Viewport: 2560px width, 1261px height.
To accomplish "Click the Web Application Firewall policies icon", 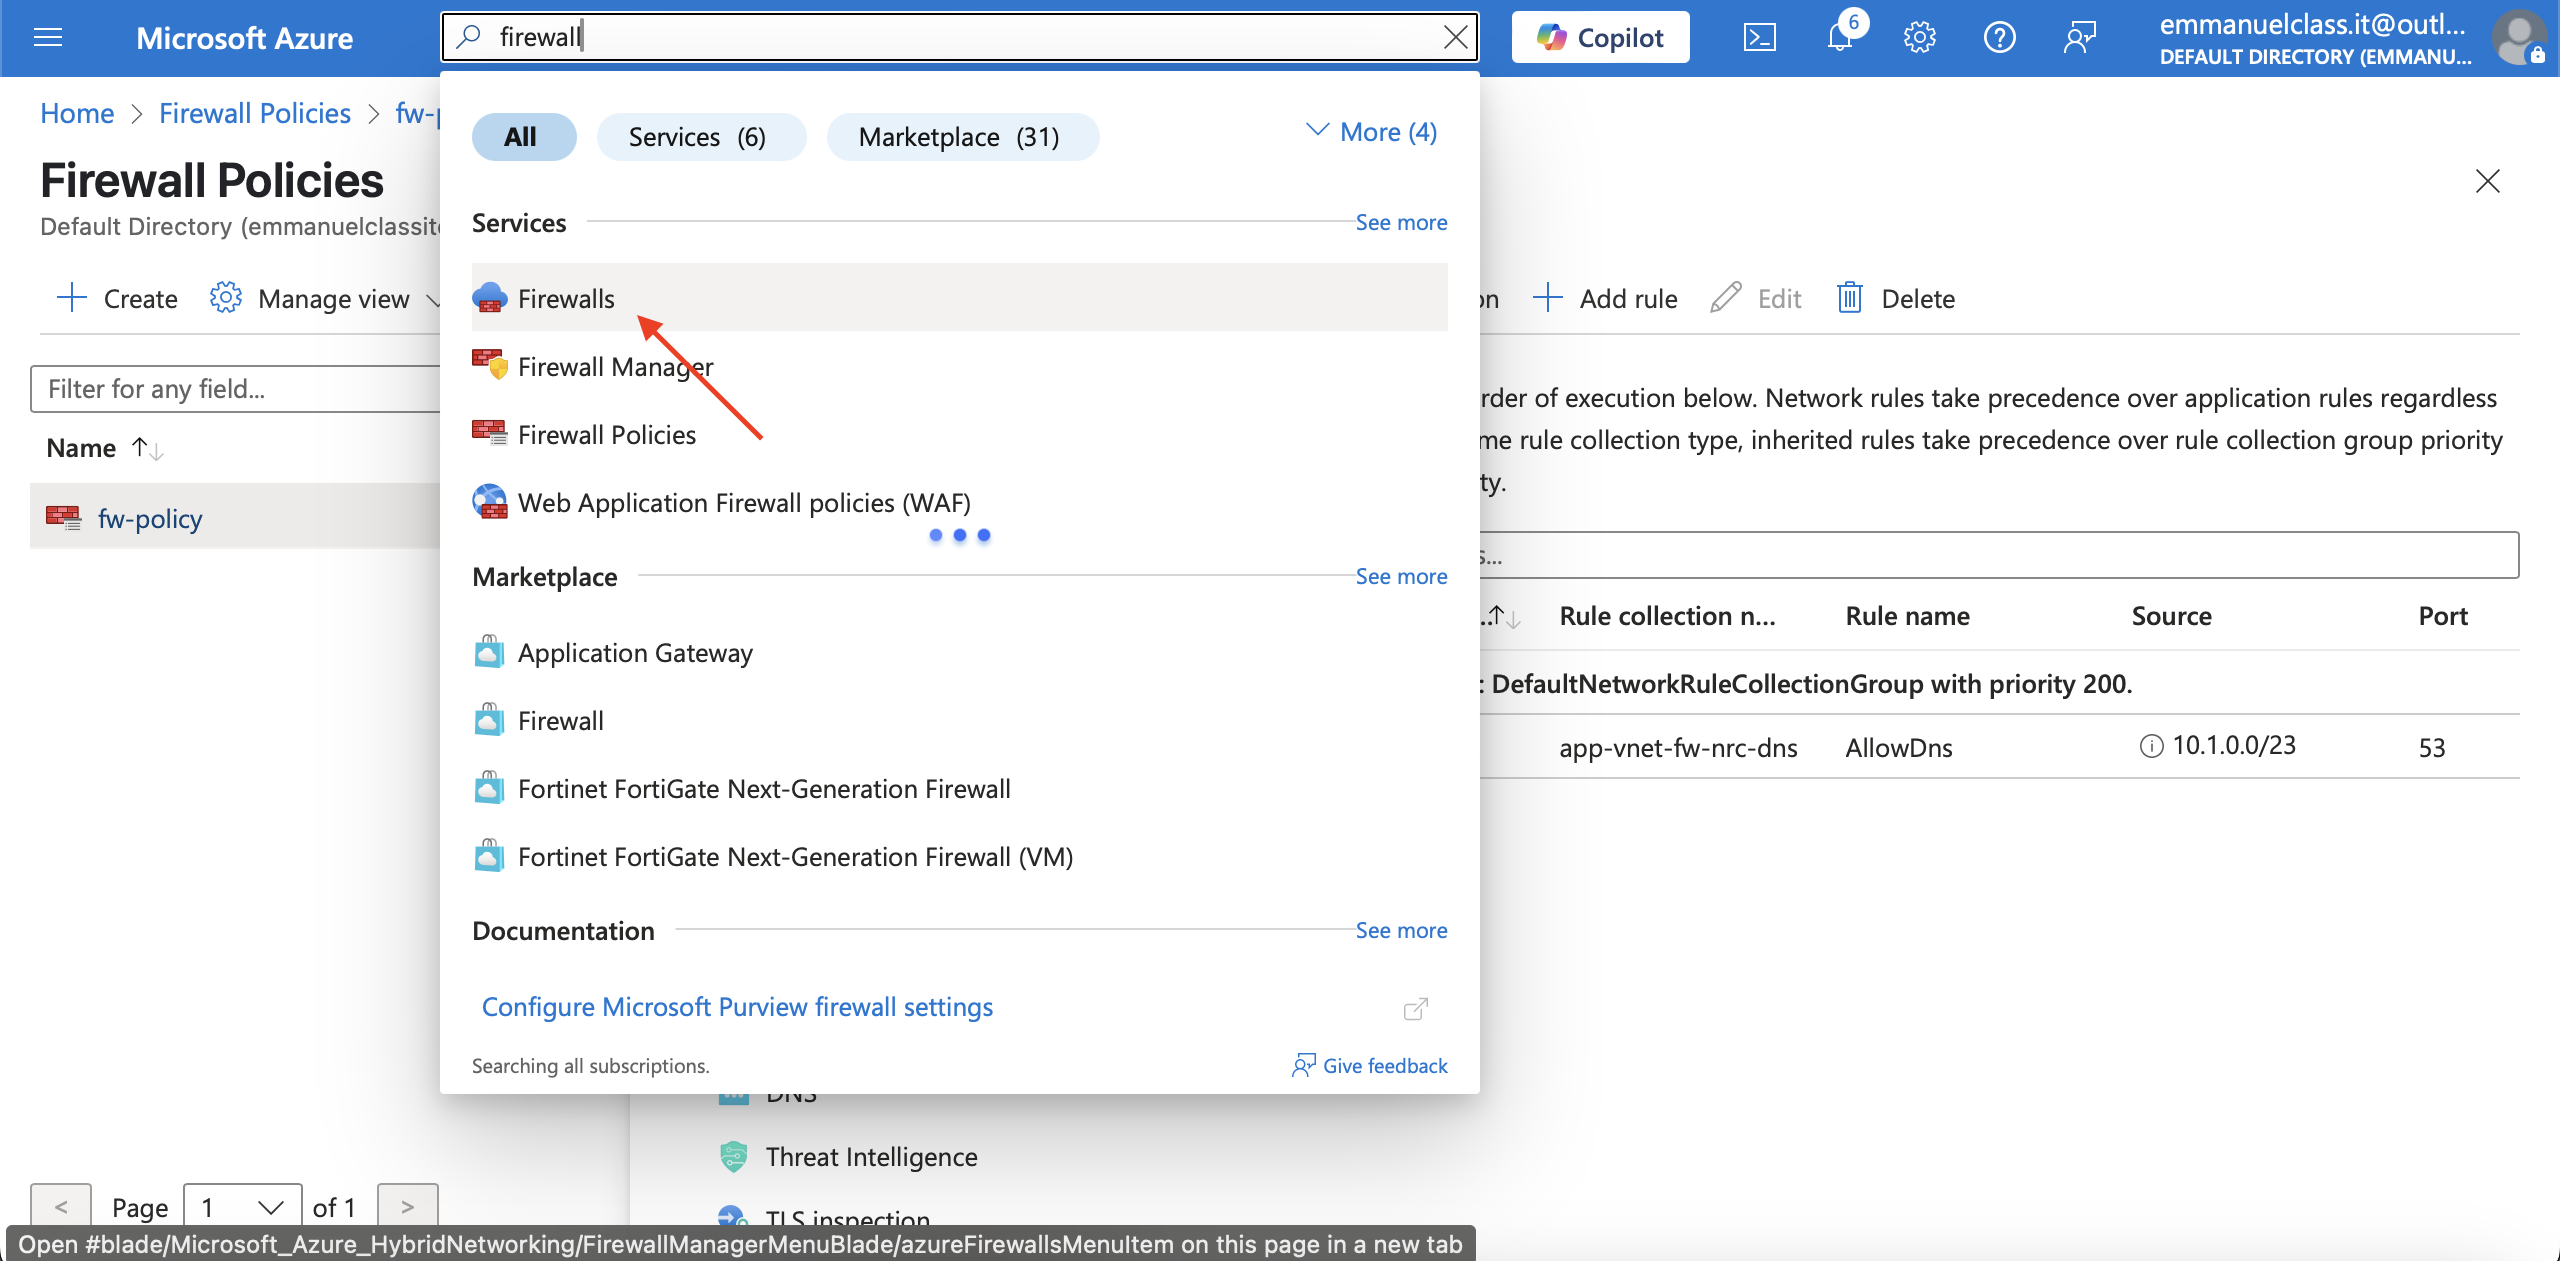I will pyautogui.click(x=490, y=502).
